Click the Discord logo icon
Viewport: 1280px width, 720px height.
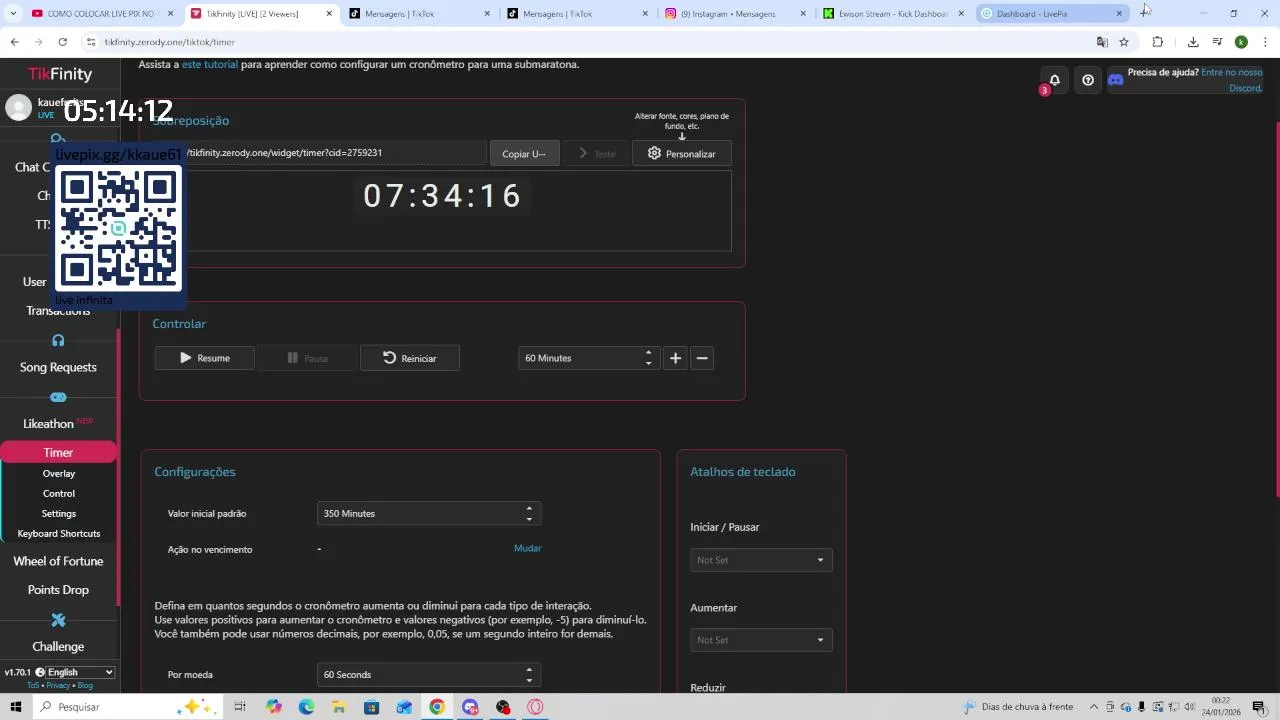[x=1116, y=80]
